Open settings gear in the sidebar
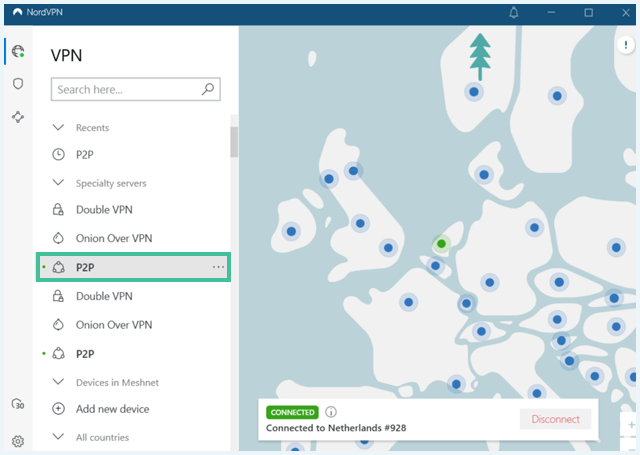 tap(18, 441)
